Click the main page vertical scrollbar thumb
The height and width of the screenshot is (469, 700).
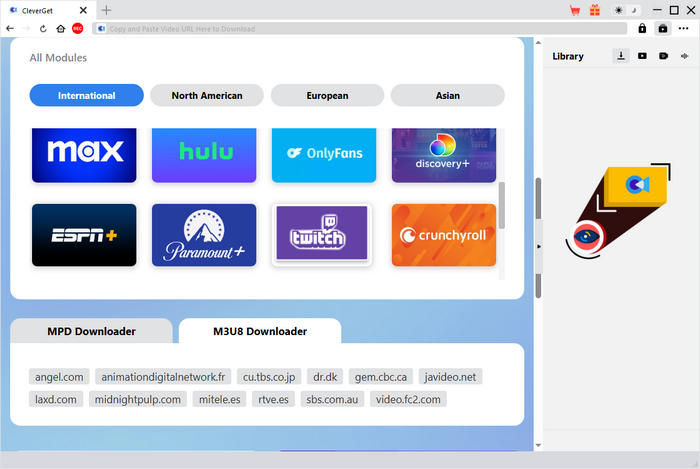(x=538, y=199)
